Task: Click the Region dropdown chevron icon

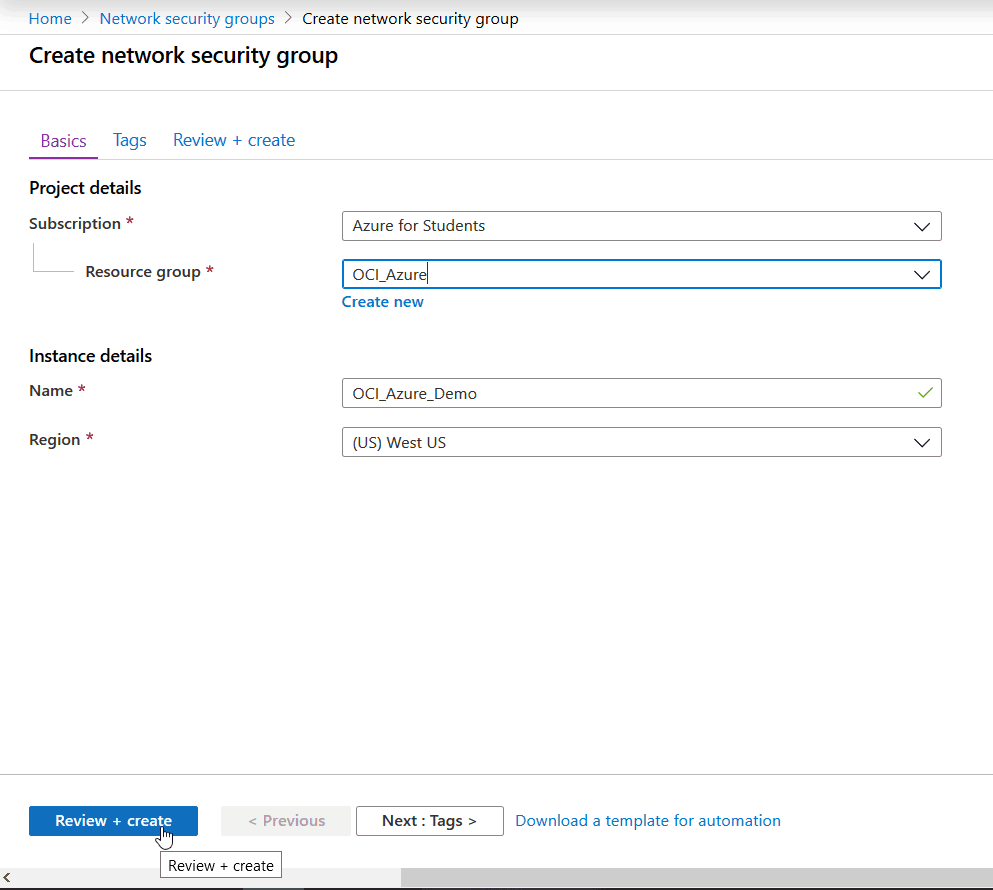Action: (921, 442)
